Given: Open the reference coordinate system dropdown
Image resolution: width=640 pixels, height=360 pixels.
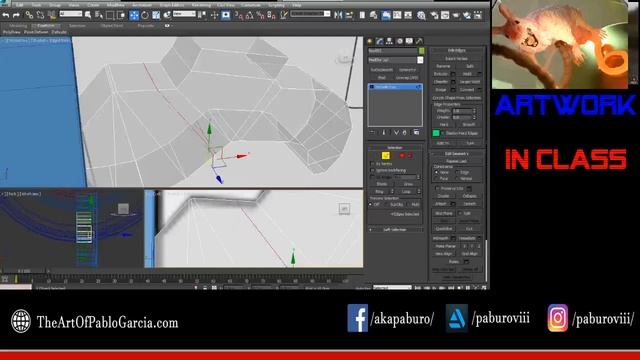Looking at the screenshot, I should tap(184, 14).
